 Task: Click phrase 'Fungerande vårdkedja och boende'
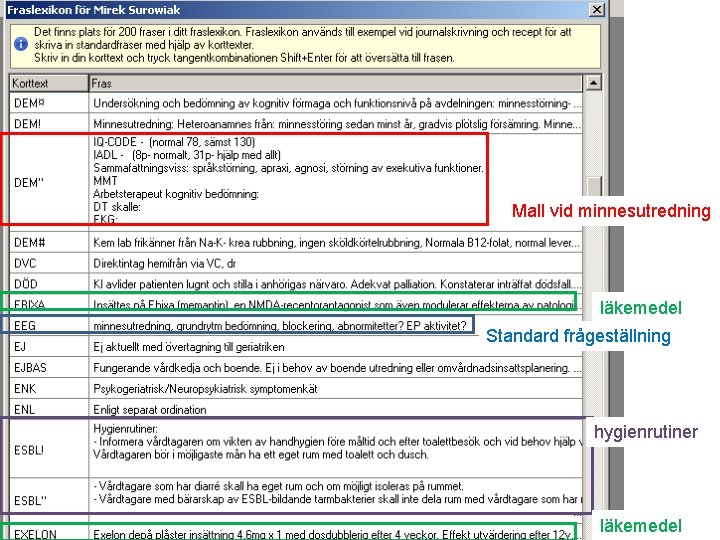pyautogui.click(x=336, y=368)
